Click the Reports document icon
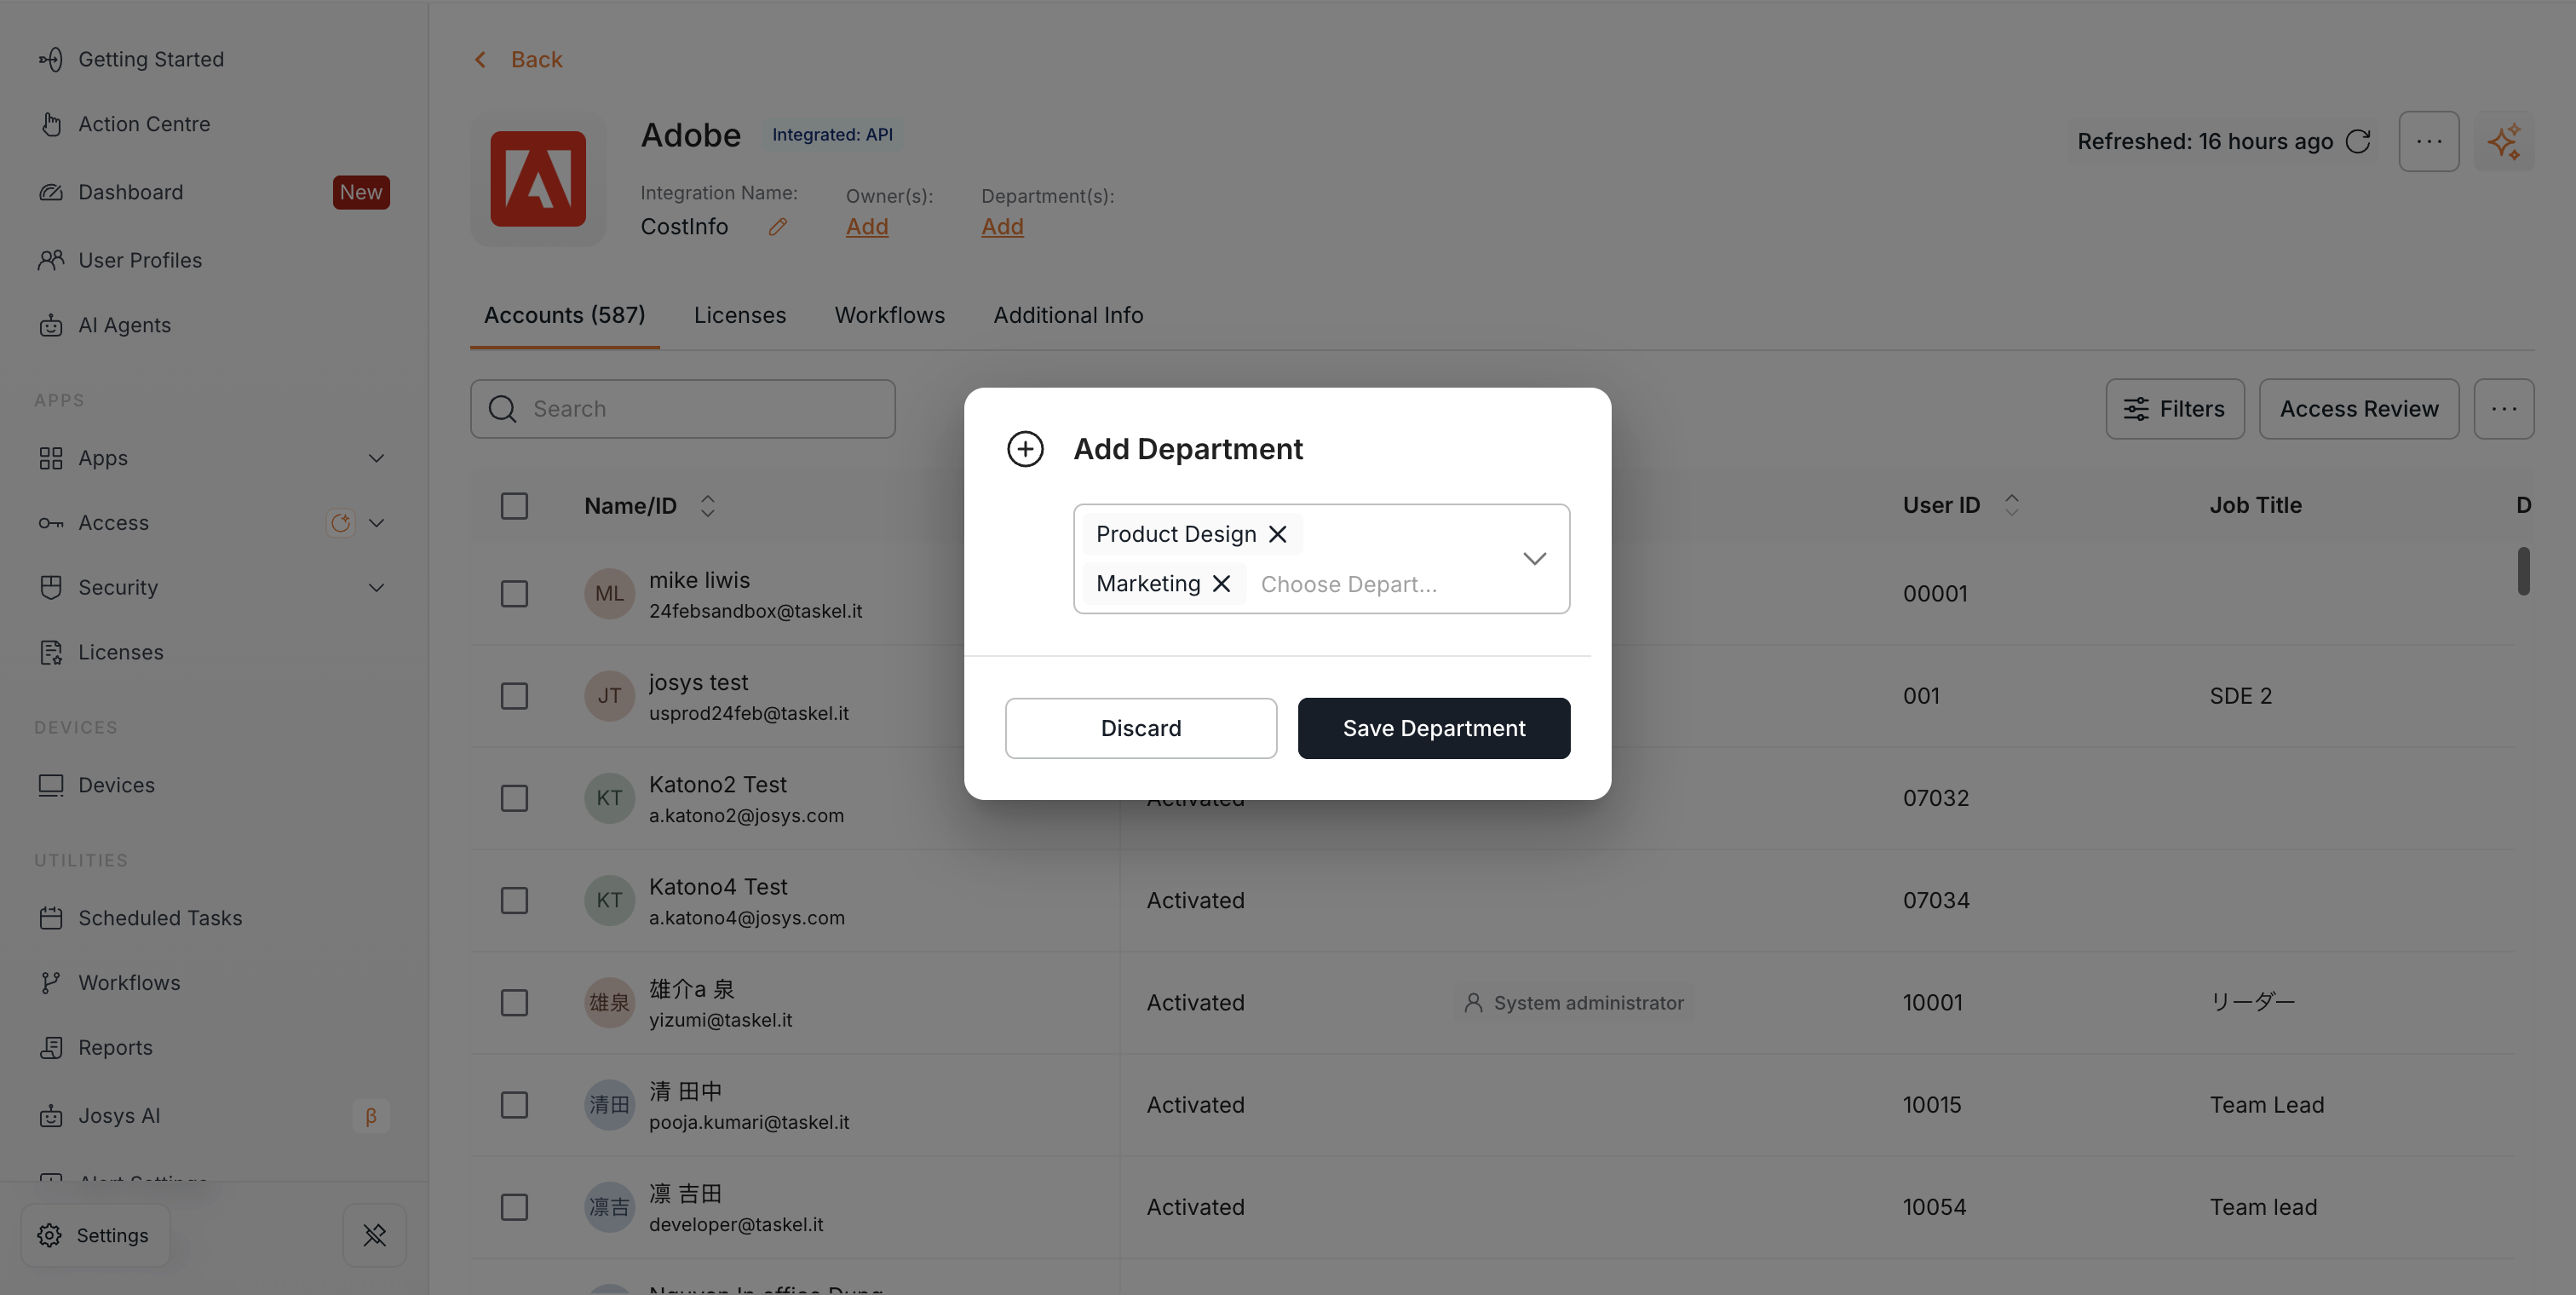2576x1295 pixels. tap(51, 1048)
